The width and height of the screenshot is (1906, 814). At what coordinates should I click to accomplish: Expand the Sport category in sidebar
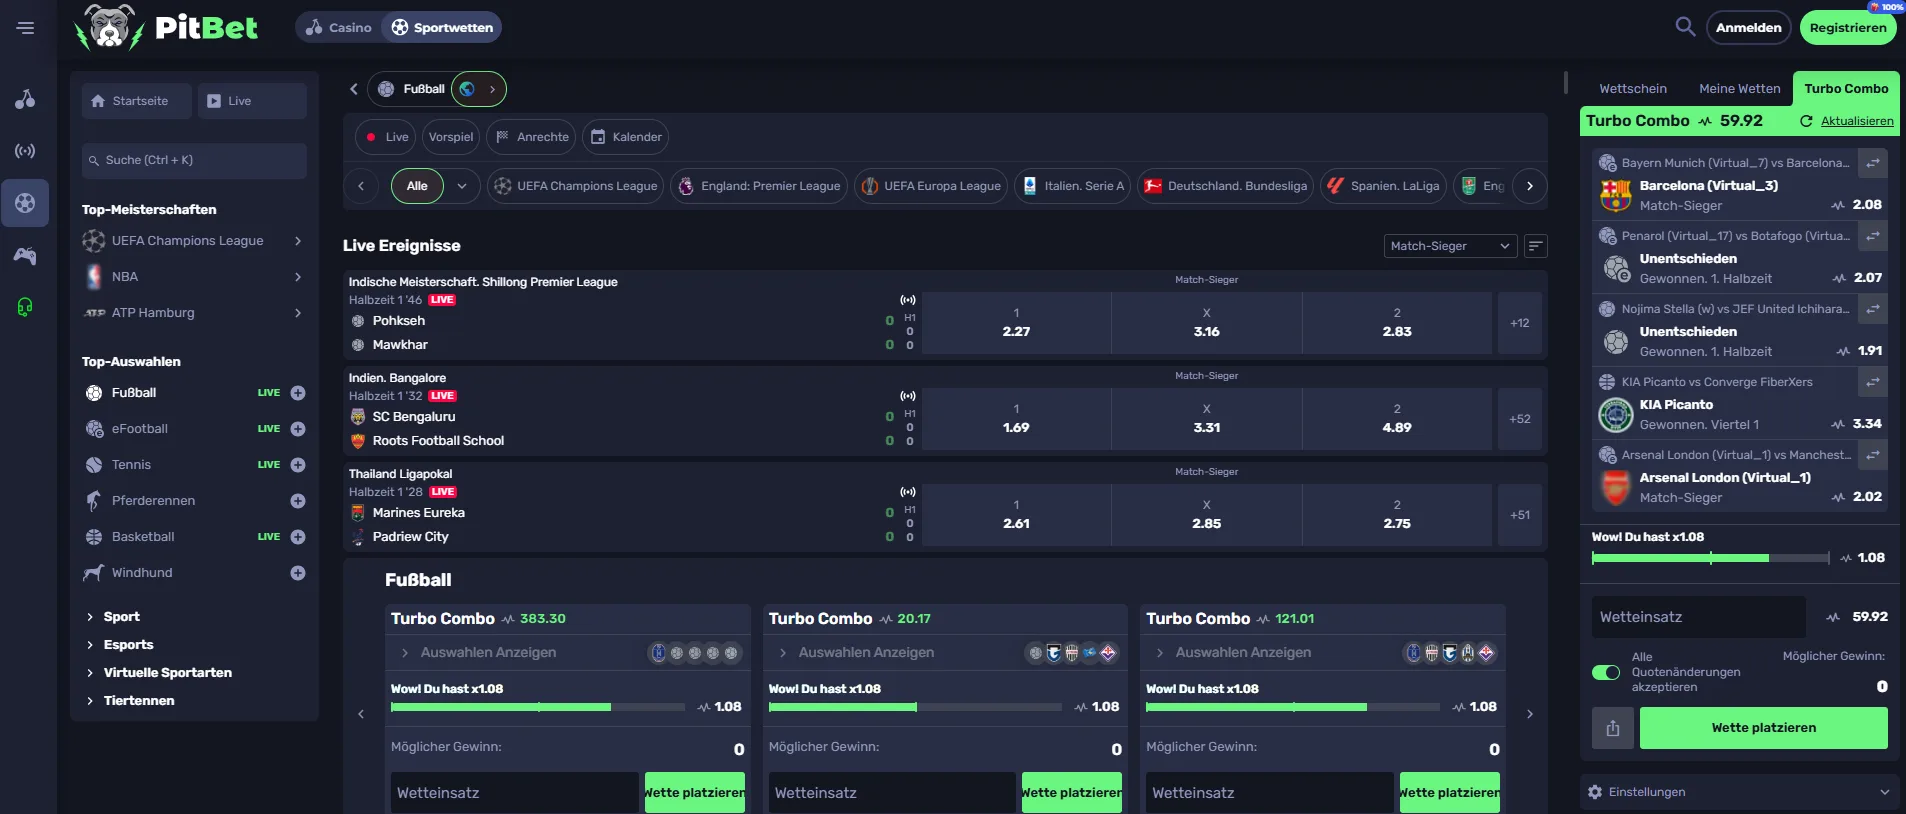pyautogui.click(x=122, y=617)
